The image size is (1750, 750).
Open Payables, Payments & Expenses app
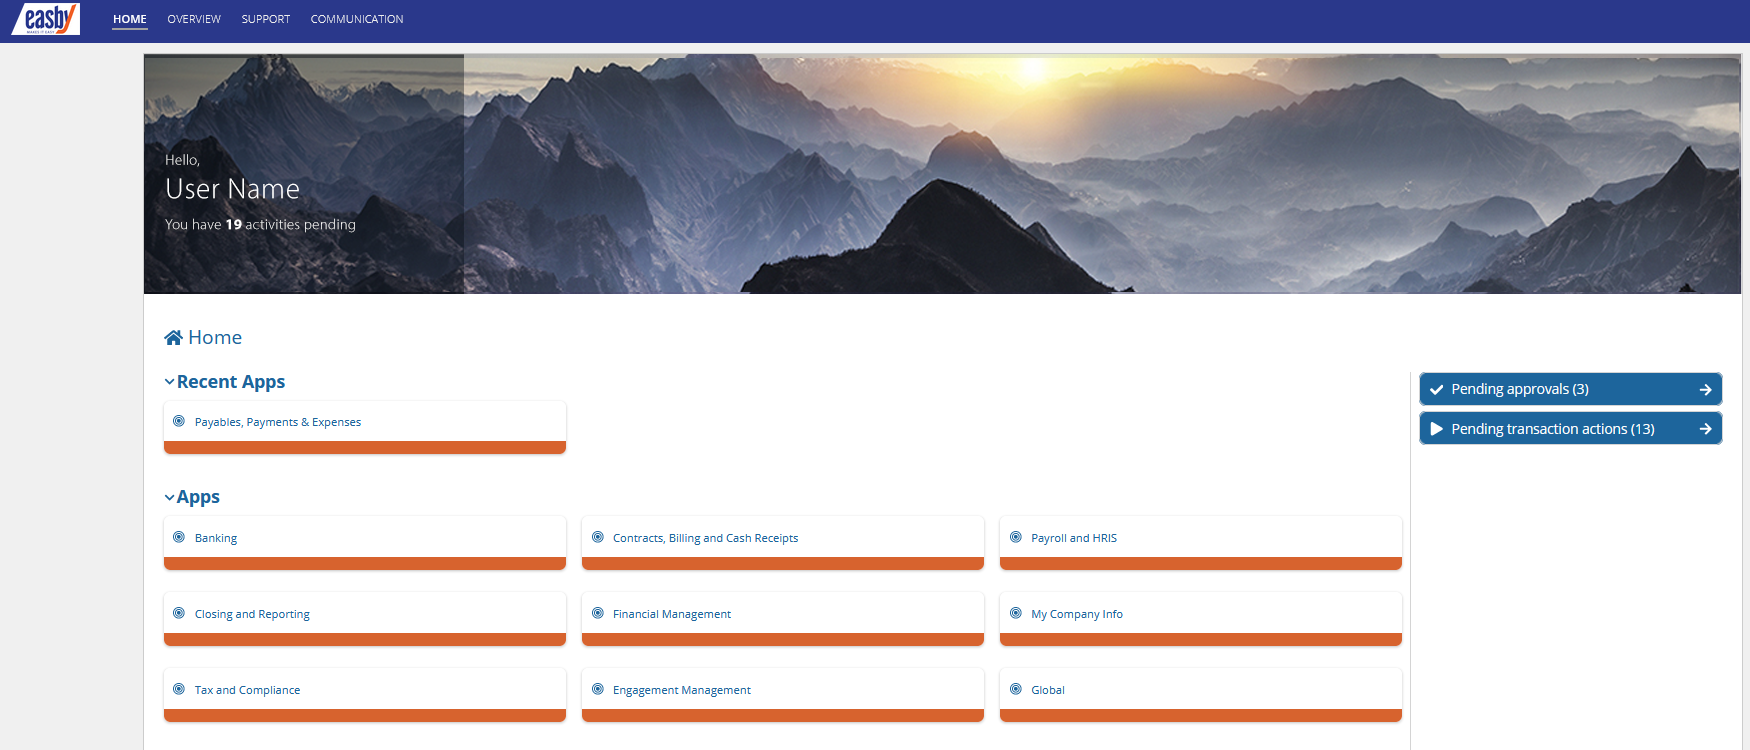(278, 423)
